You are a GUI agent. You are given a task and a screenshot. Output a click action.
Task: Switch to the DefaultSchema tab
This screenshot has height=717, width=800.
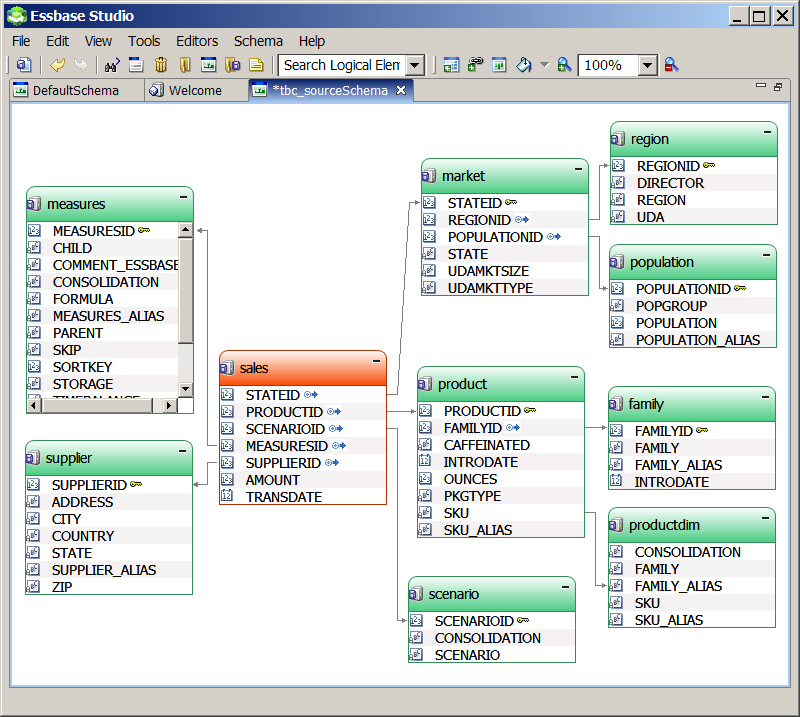(76, 90)
